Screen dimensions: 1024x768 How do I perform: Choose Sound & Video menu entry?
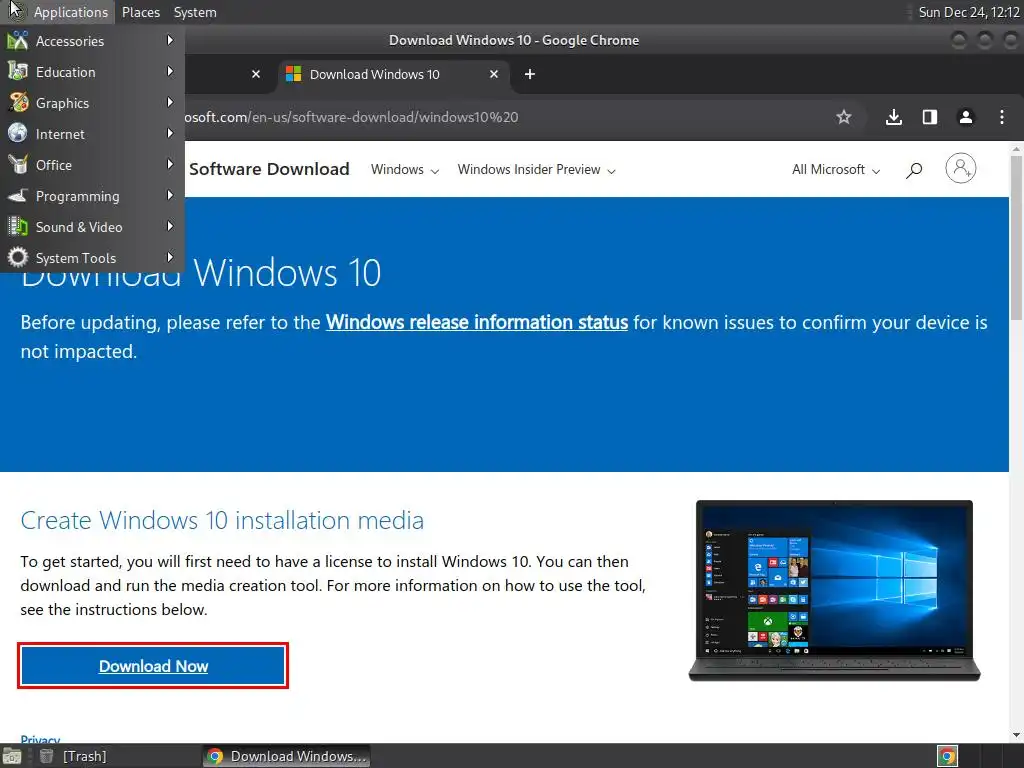92,227
